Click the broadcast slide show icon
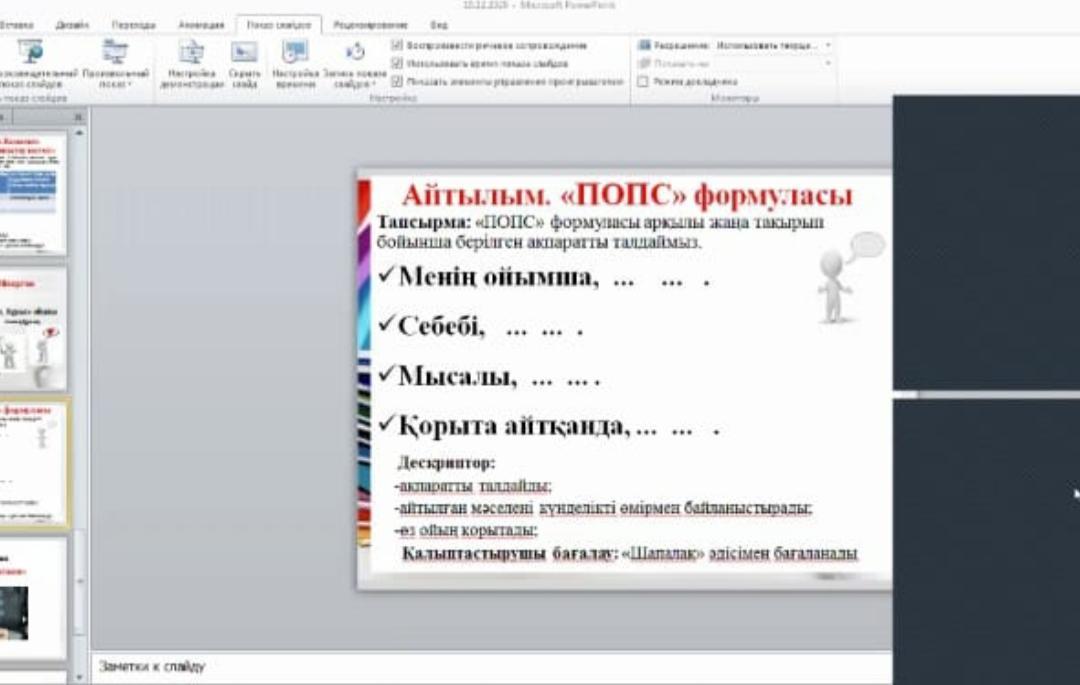 pyautogui.click(x=30, y=52)
